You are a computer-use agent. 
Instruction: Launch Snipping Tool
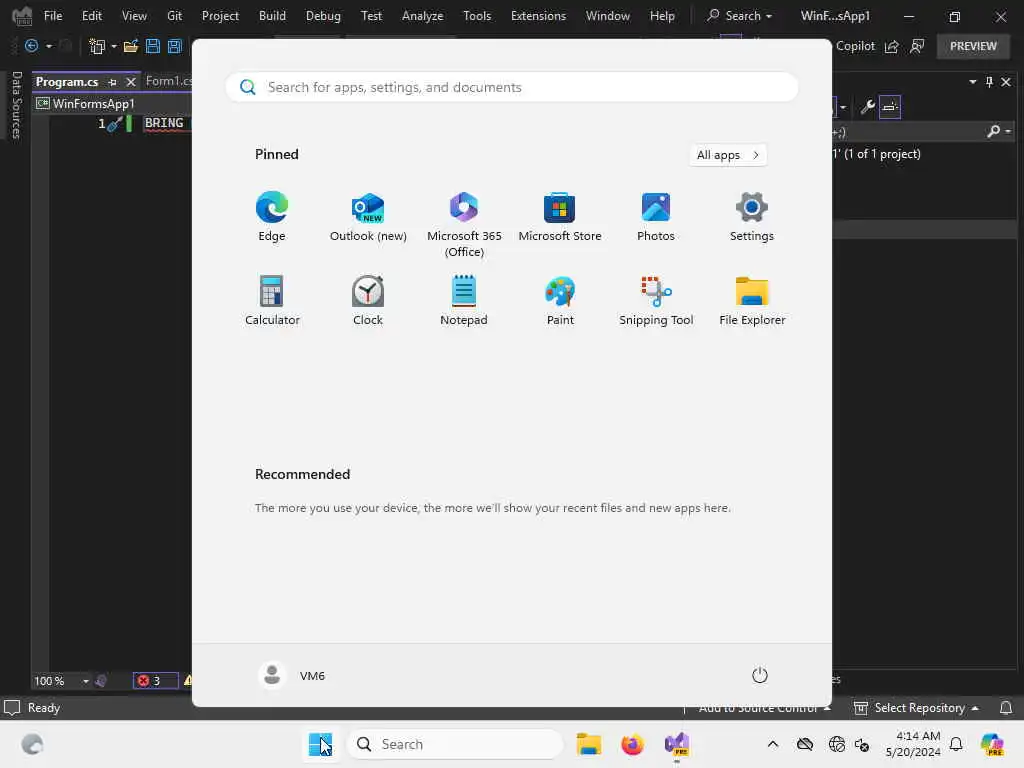click(656, 300)
